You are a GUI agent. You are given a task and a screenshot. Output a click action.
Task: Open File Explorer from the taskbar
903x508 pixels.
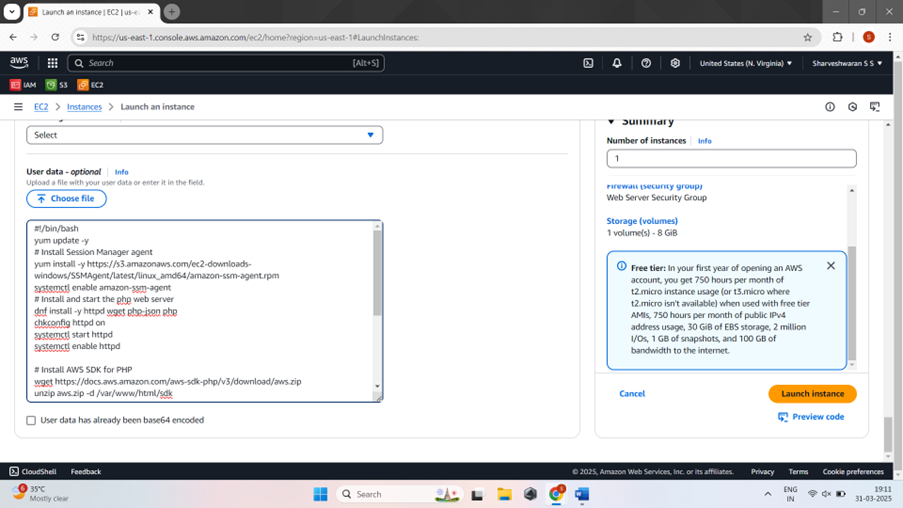pos(504,494)
